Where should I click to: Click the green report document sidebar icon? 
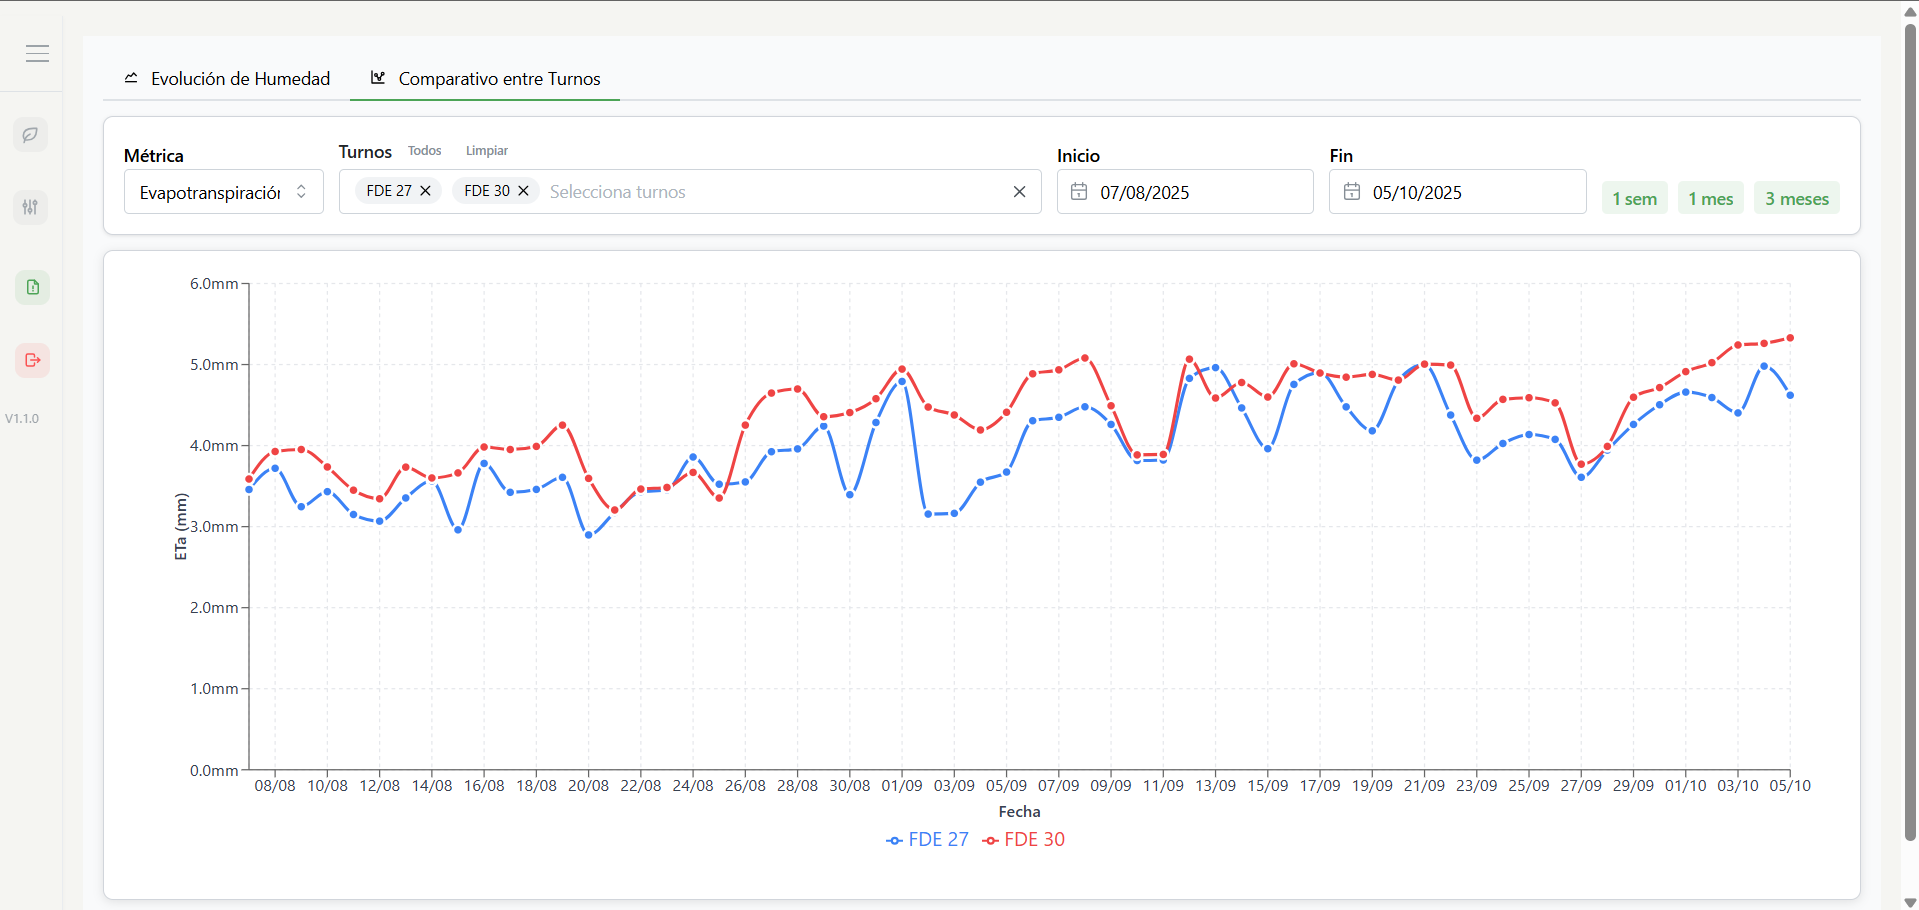pos(33,288)
